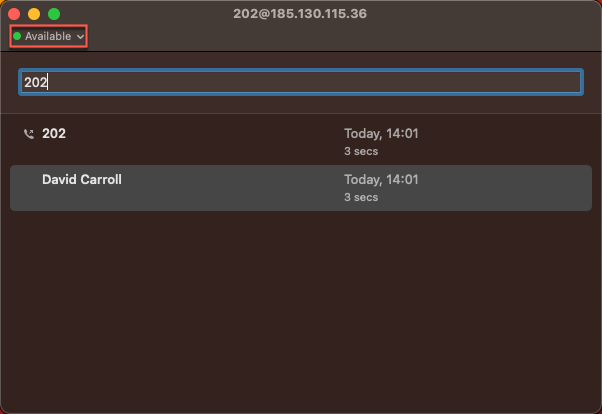
Task: Click the chevron arrow next to Available
Action: click(x=80, y=36)
